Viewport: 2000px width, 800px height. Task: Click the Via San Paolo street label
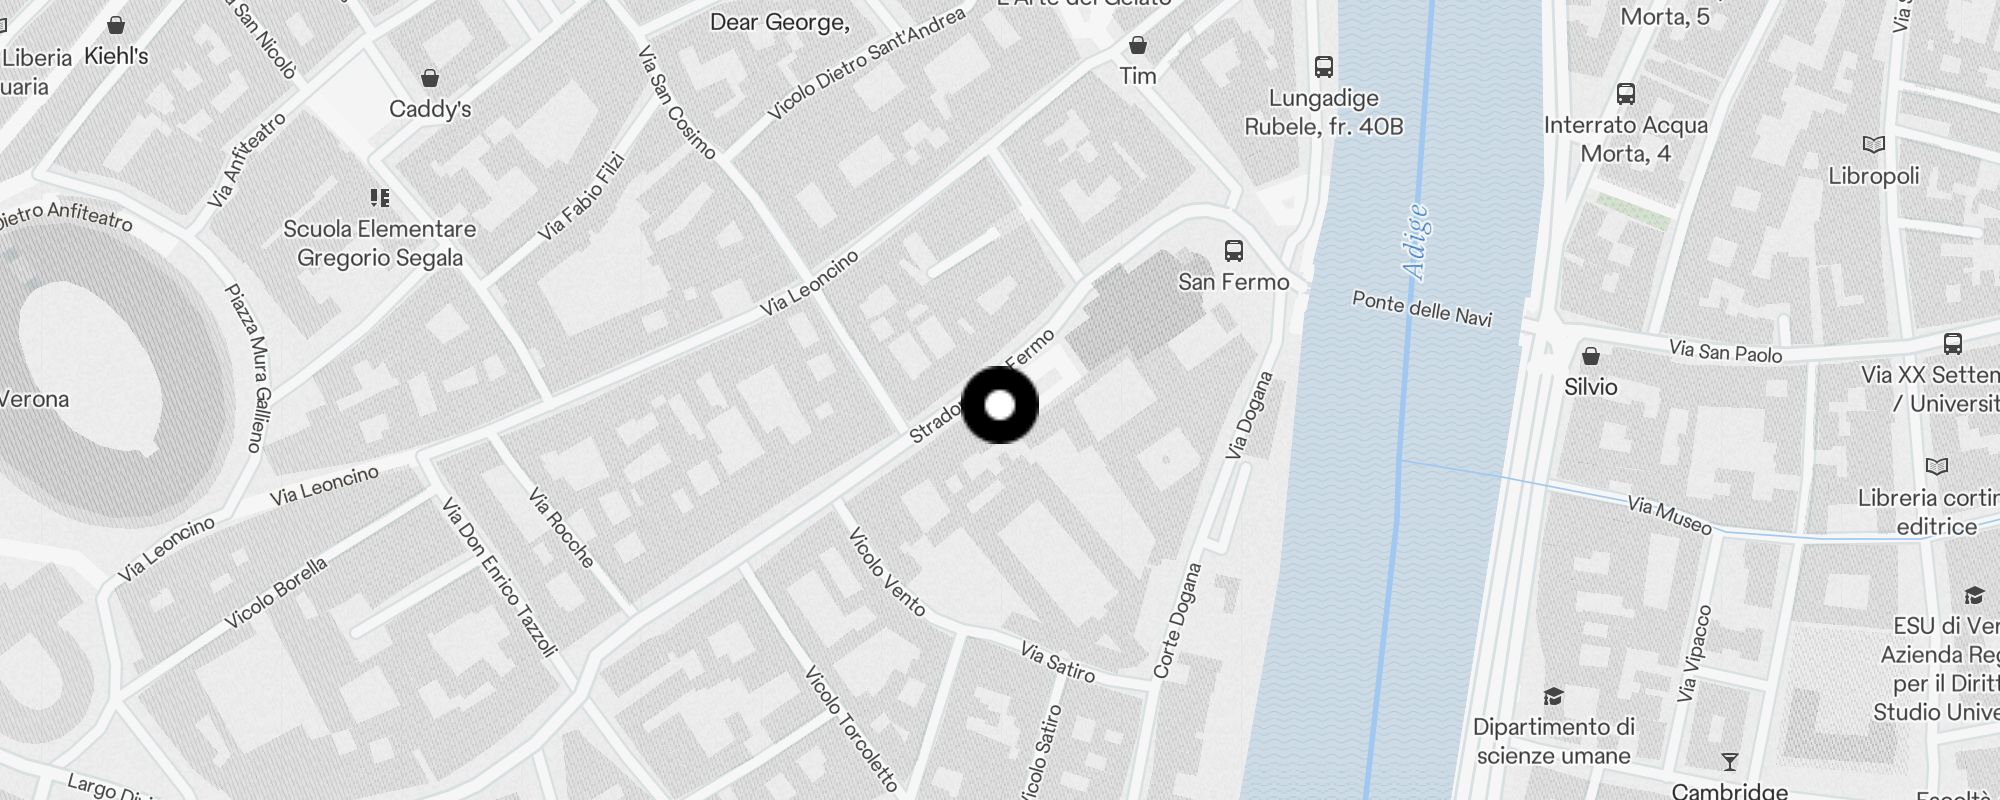[1726, 350]
